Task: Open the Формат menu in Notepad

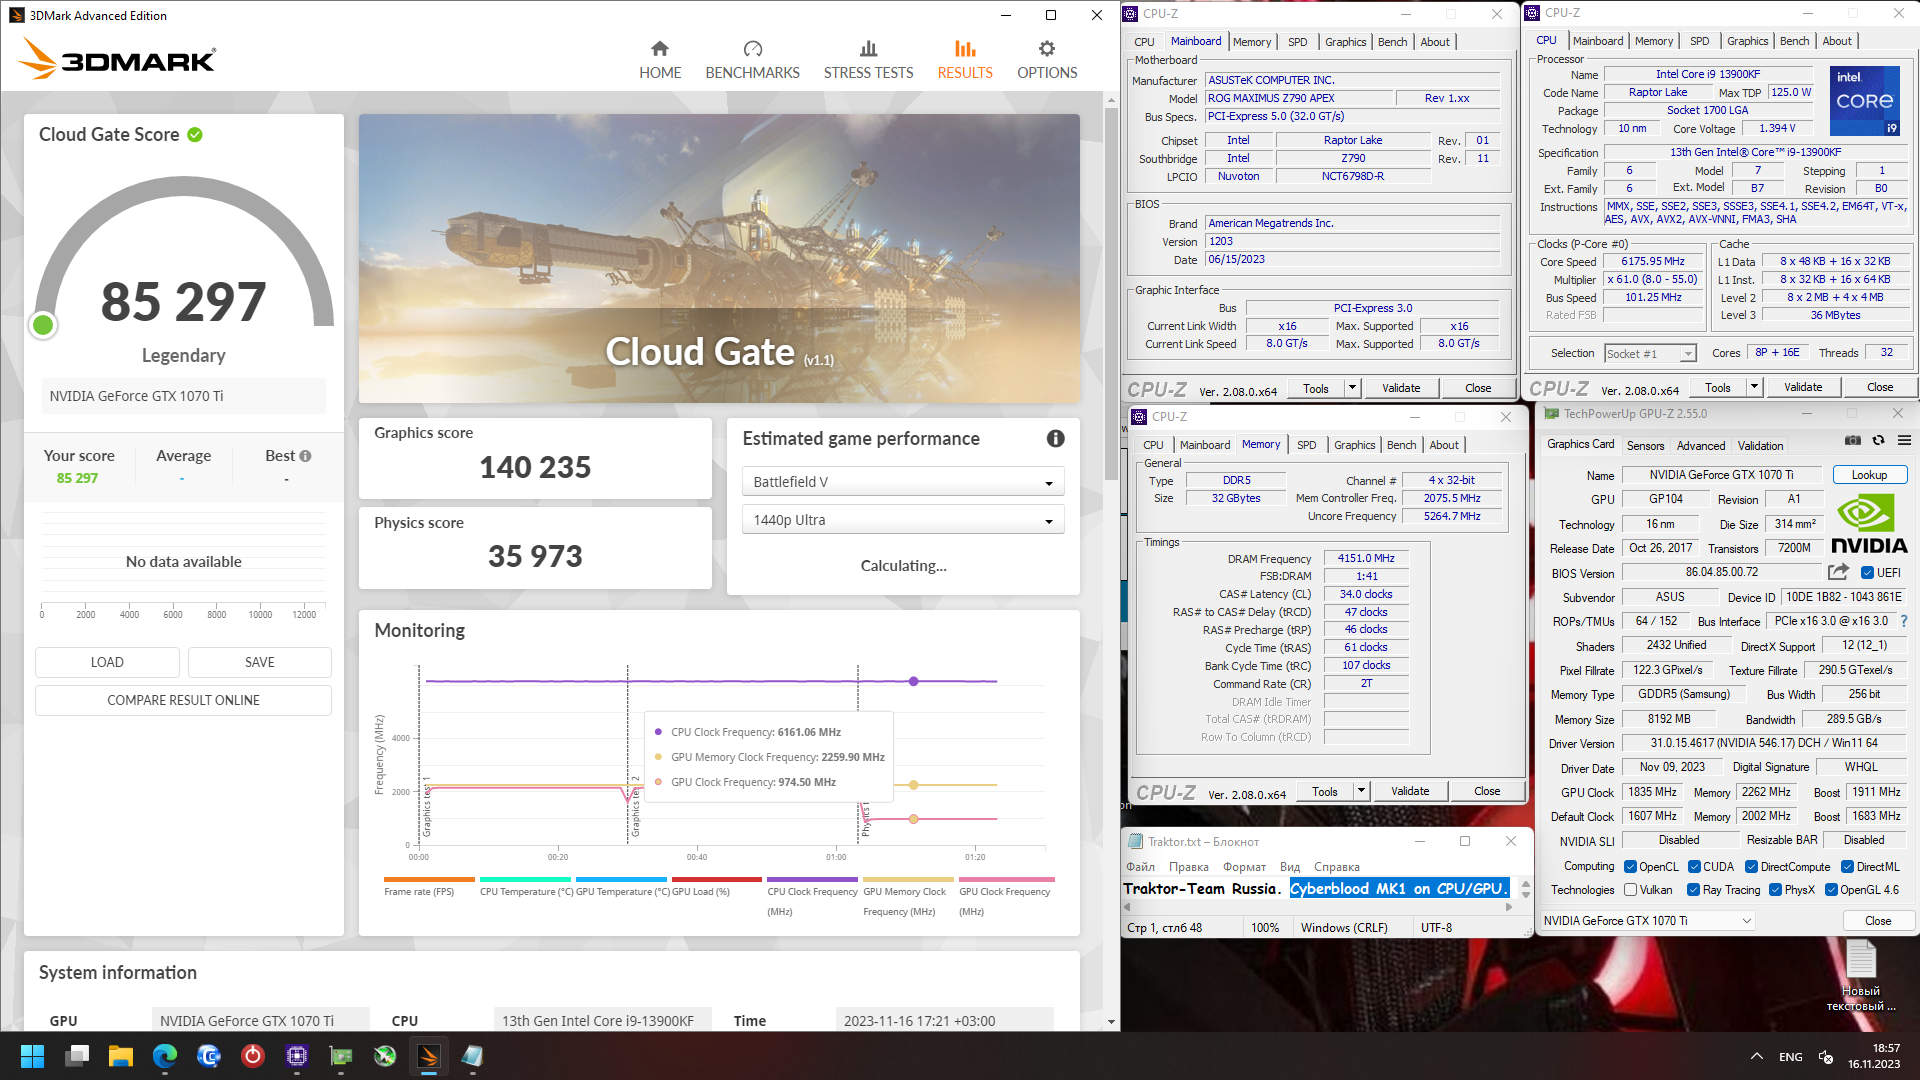Action: [1244, 867]
